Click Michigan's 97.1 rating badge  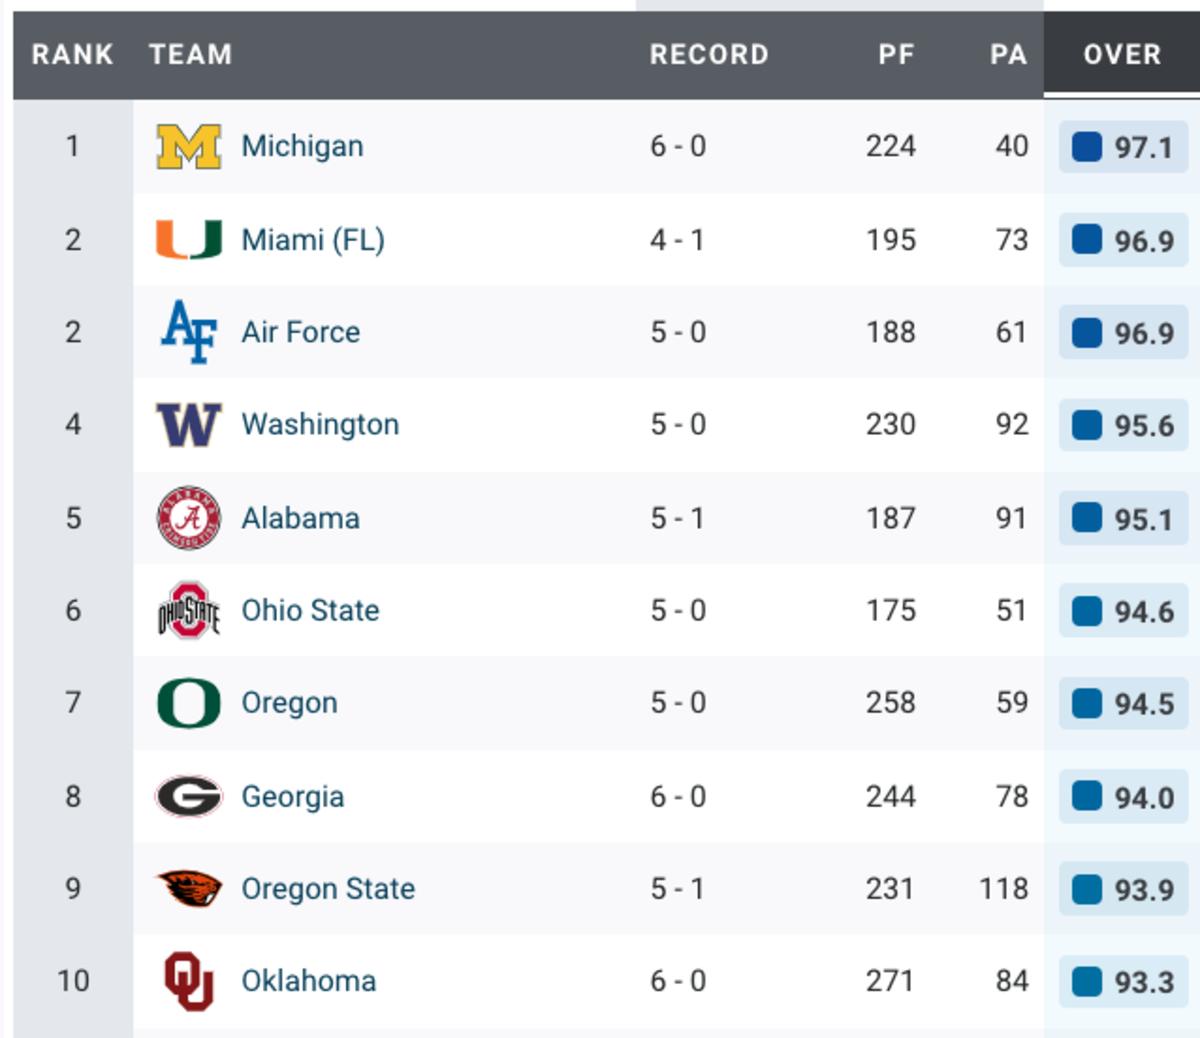tap(1120, 145)
